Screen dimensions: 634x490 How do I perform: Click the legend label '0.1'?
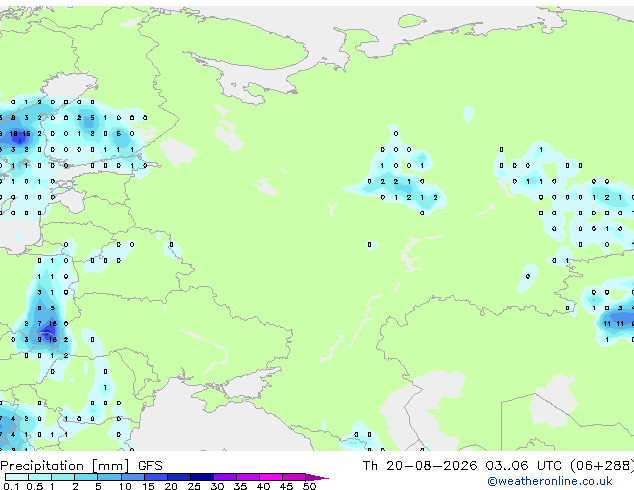tap(12, 486)
